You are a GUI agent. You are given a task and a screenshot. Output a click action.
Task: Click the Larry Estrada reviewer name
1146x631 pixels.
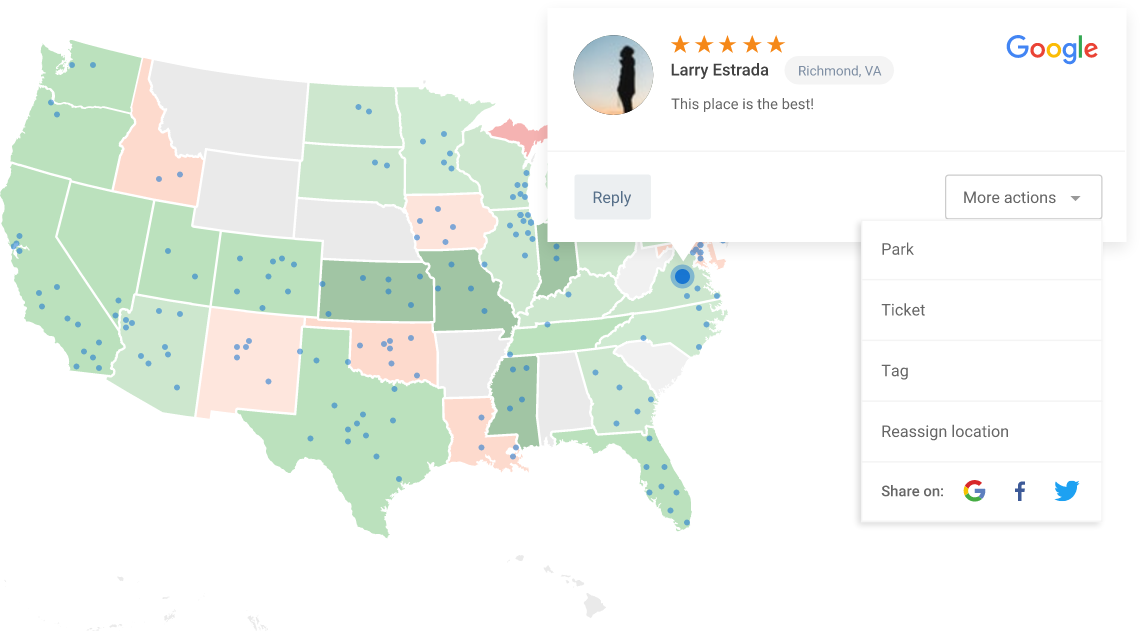coord(720,70)
